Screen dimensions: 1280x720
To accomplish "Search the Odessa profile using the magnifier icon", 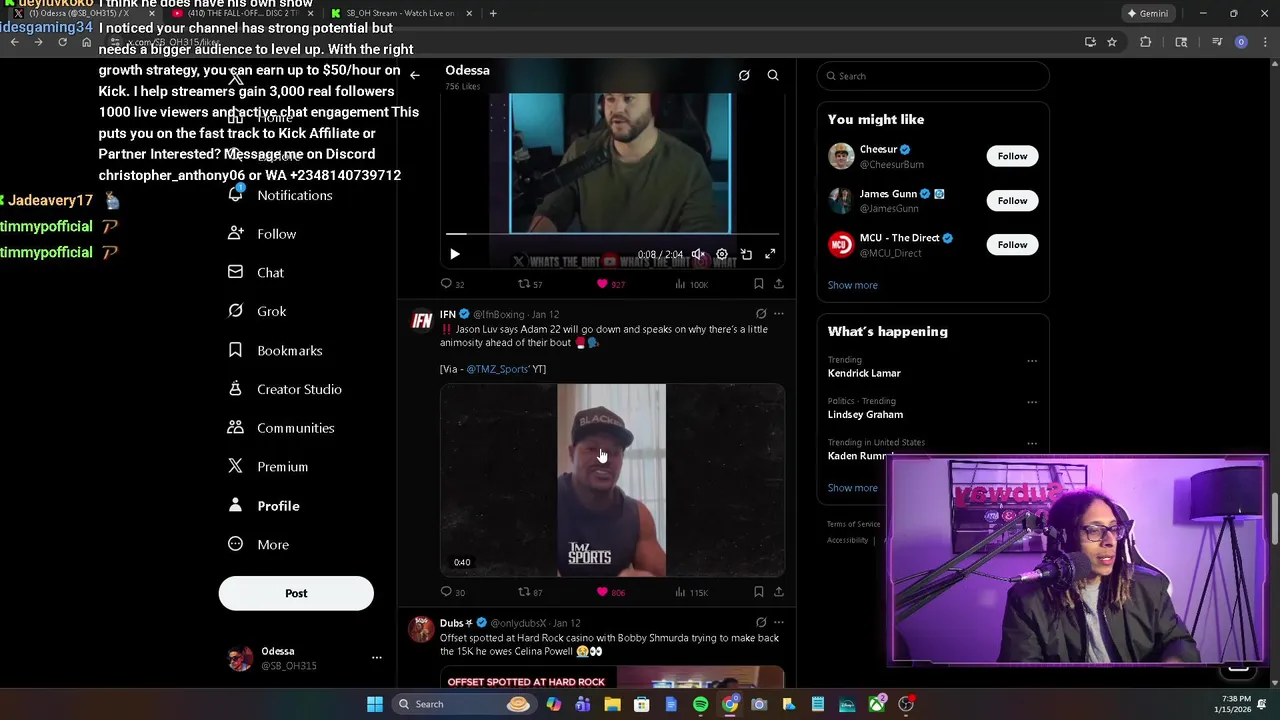I will (773, 75).
